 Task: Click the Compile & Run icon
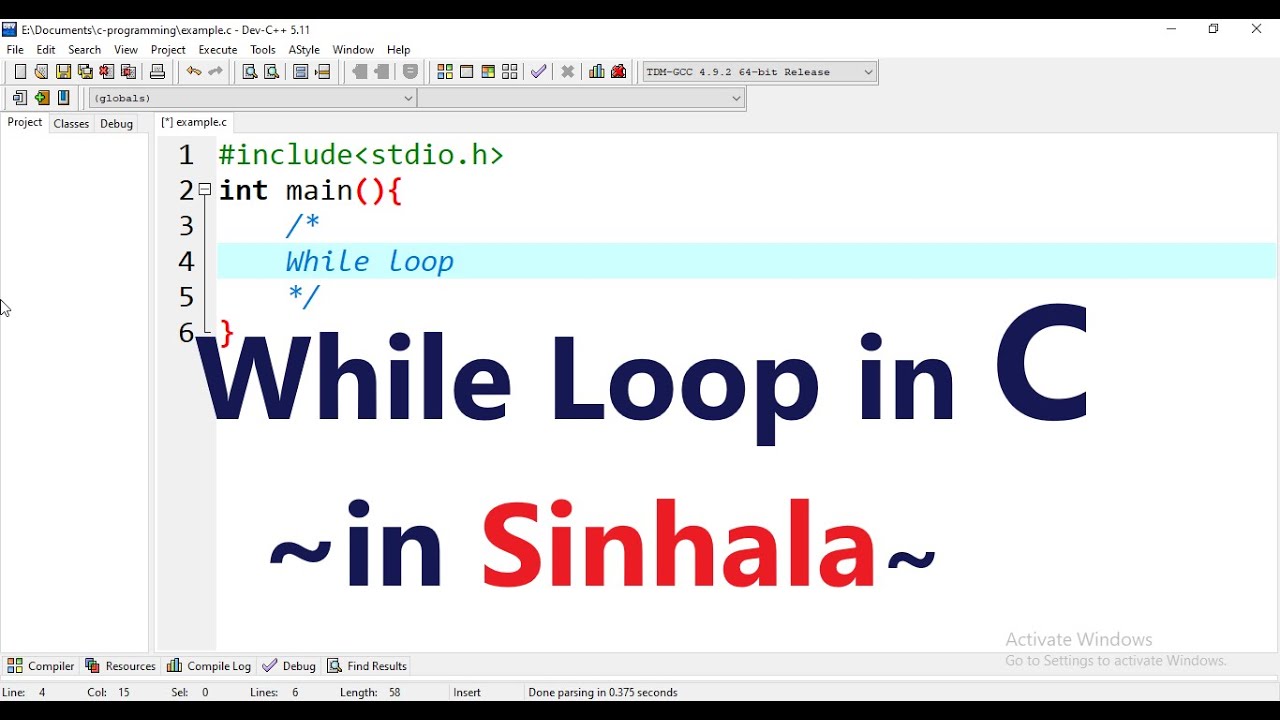[x=488, y=72]
